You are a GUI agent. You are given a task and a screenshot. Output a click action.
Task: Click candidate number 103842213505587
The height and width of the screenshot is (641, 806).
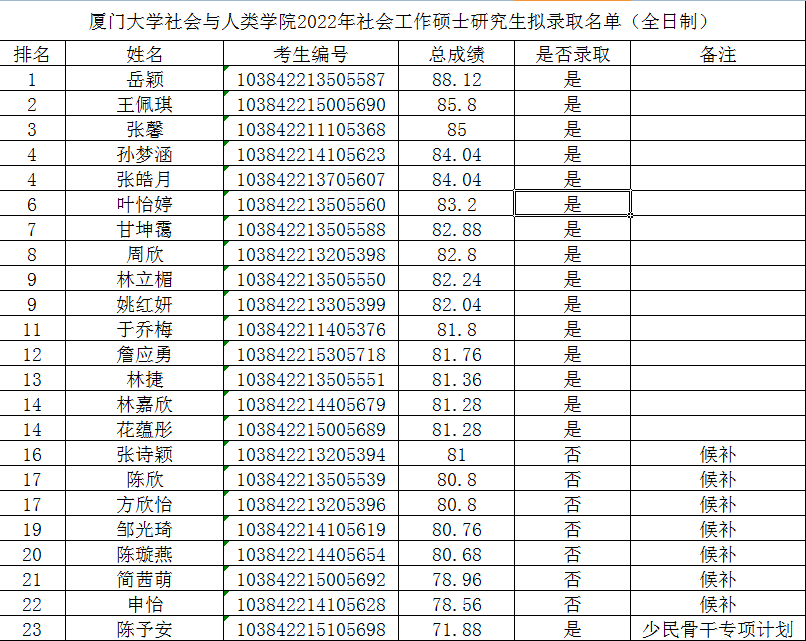click(311, 79)
